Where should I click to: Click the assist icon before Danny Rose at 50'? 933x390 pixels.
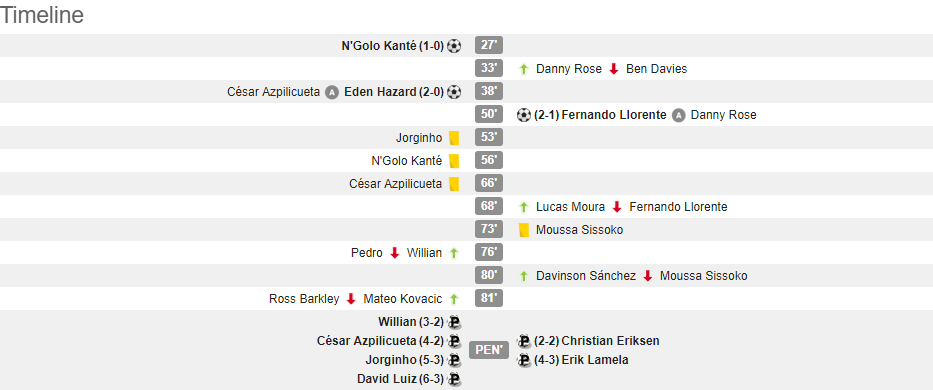[678, 116]
